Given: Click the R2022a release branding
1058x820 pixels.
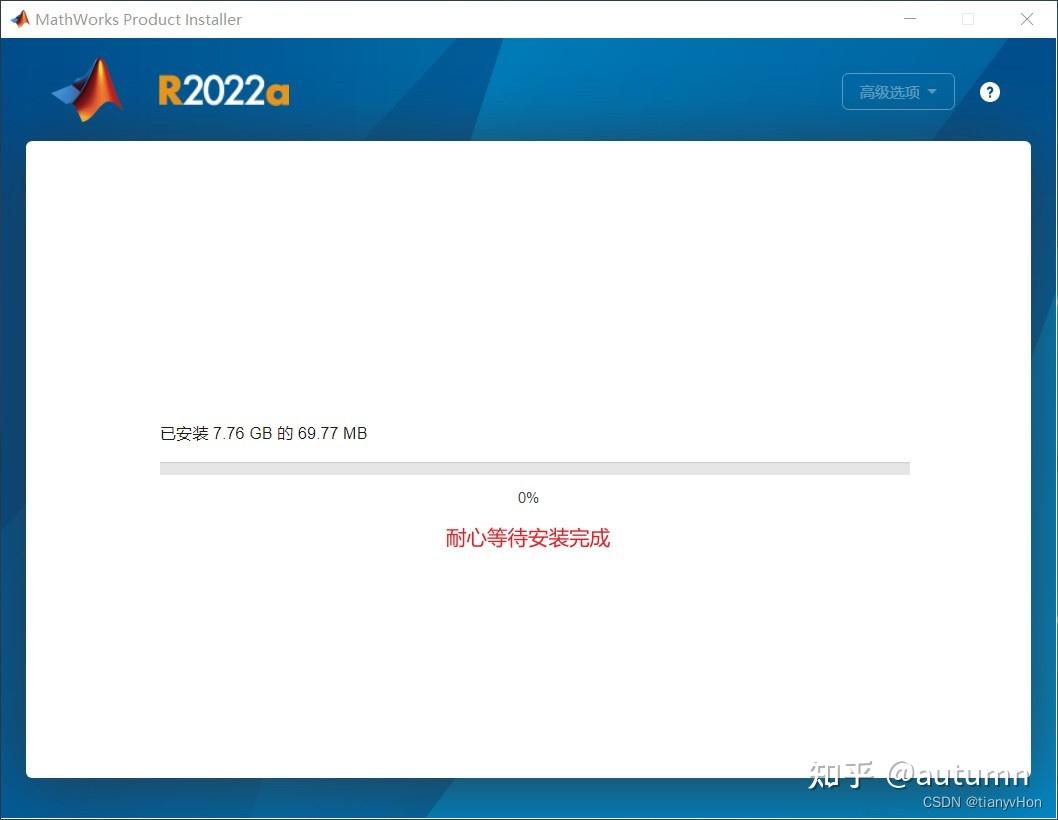Looking at the screenshot, I should (223, 90).
